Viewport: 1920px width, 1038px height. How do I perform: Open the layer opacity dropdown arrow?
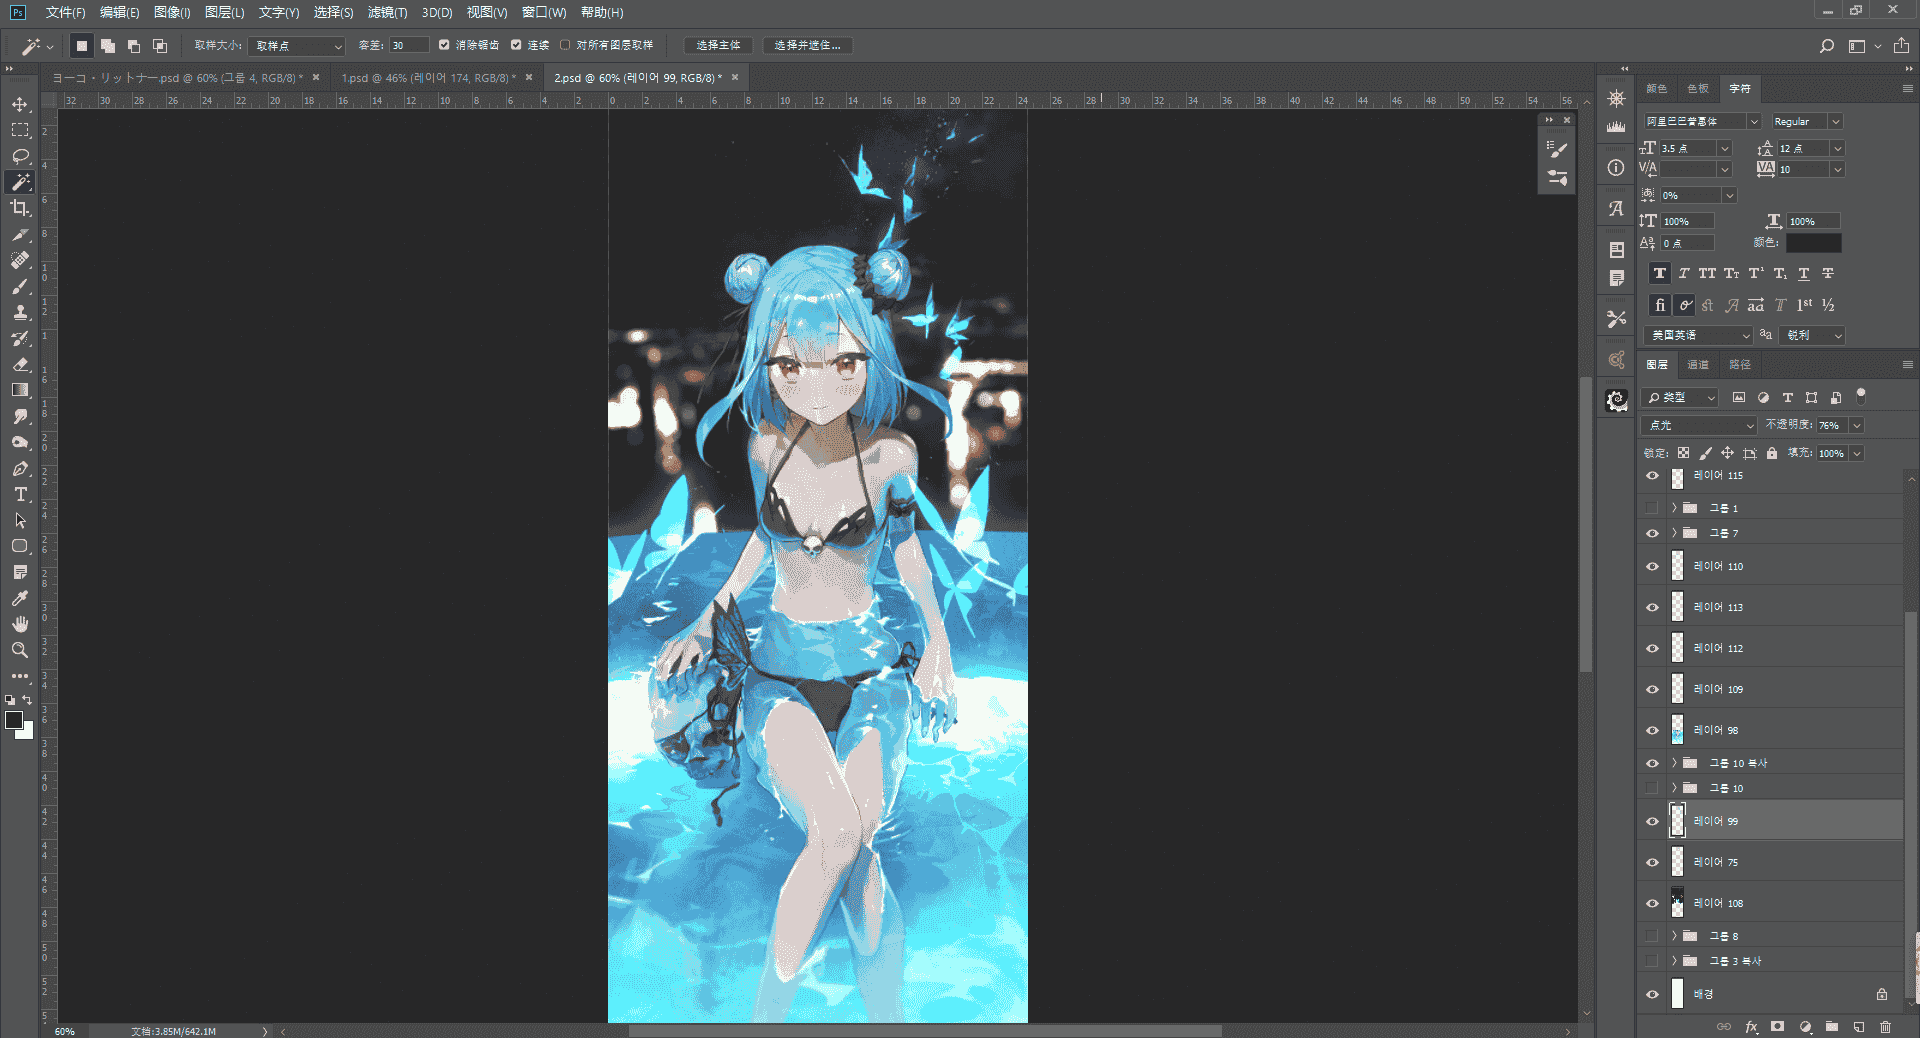click(1857, 425)
